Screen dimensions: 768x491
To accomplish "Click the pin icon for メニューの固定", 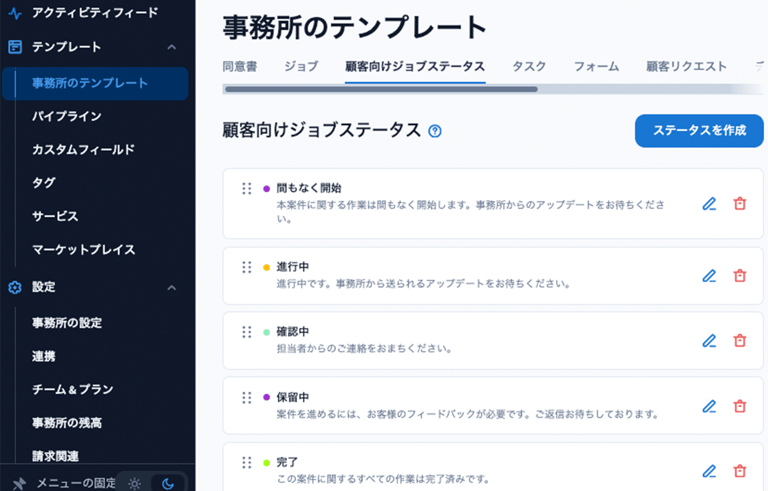I will click(x=19, y=483).
